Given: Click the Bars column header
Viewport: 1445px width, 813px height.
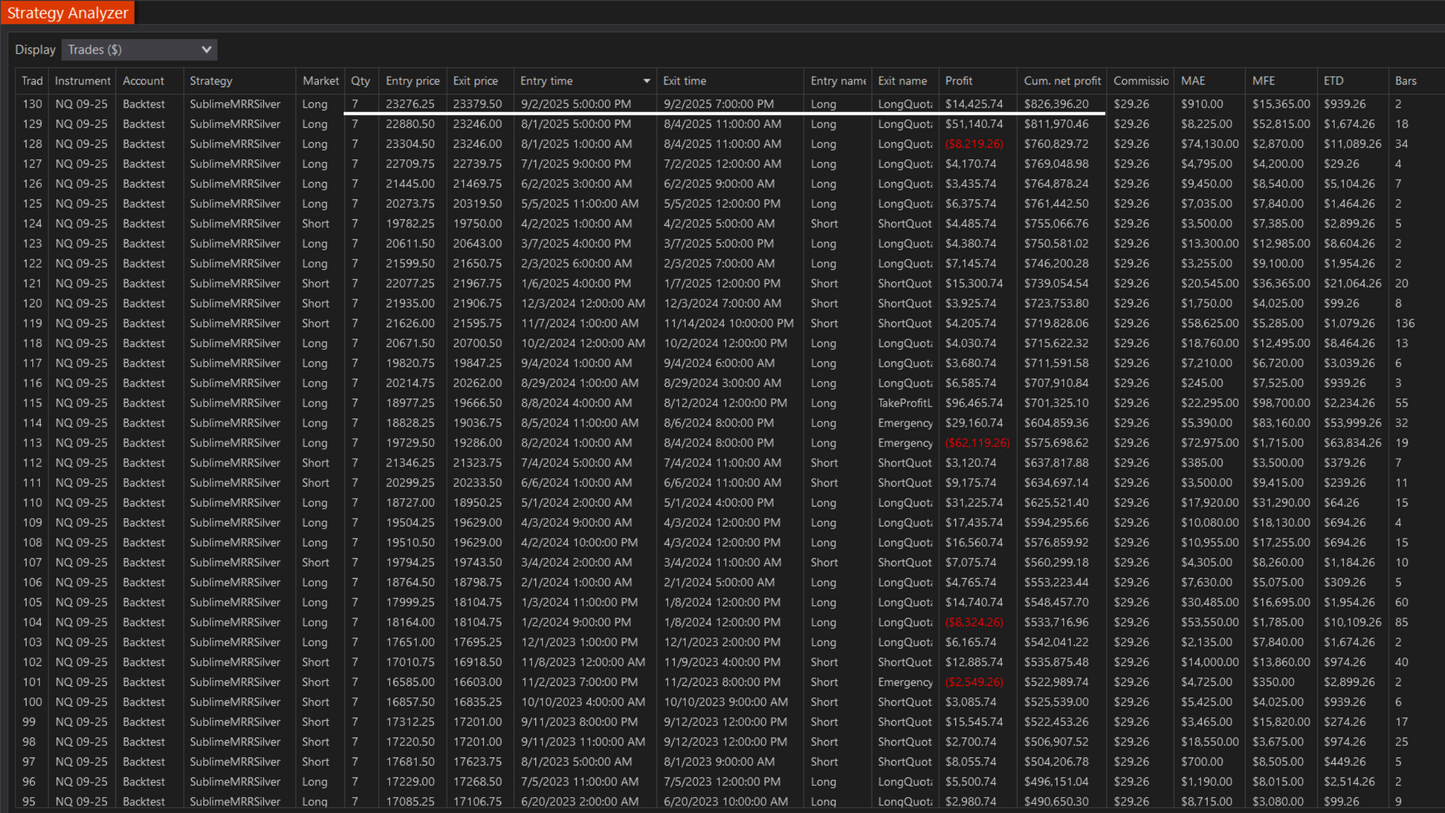Looking at the screenshot, I should tap(1405, 81).
